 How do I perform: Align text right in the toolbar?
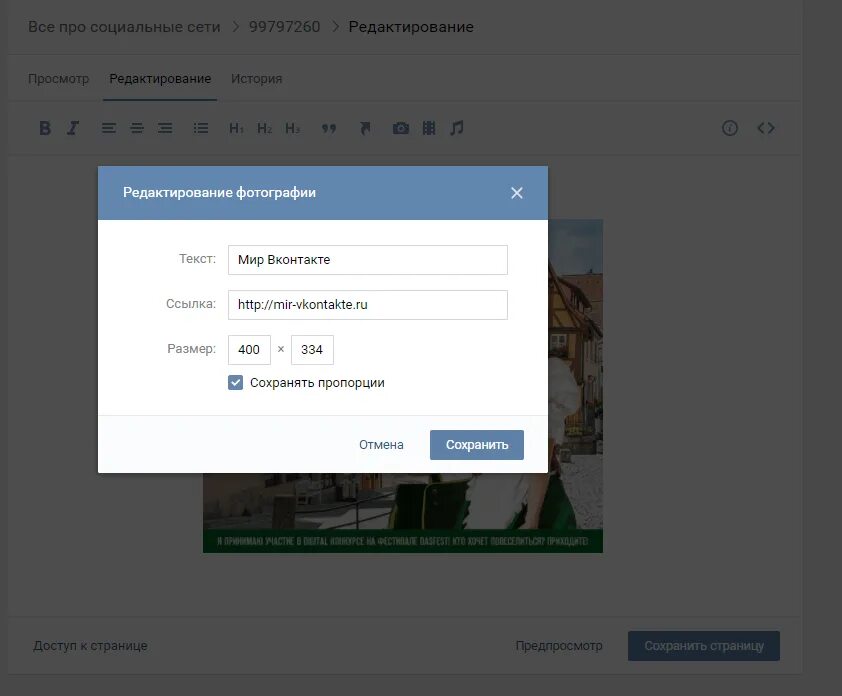[165, 128]
